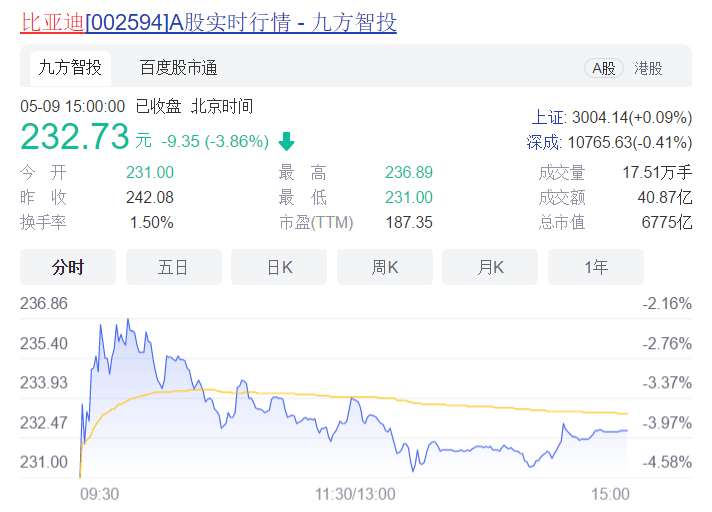
Task: Click the 换手率 value 1.50%
Action: point(152,222)
